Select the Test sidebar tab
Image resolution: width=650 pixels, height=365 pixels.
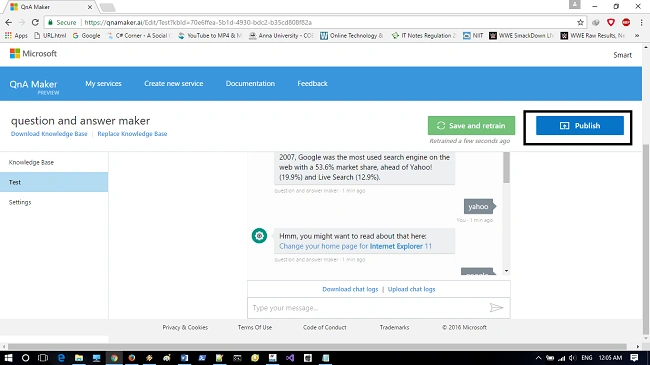pos(54,182)
